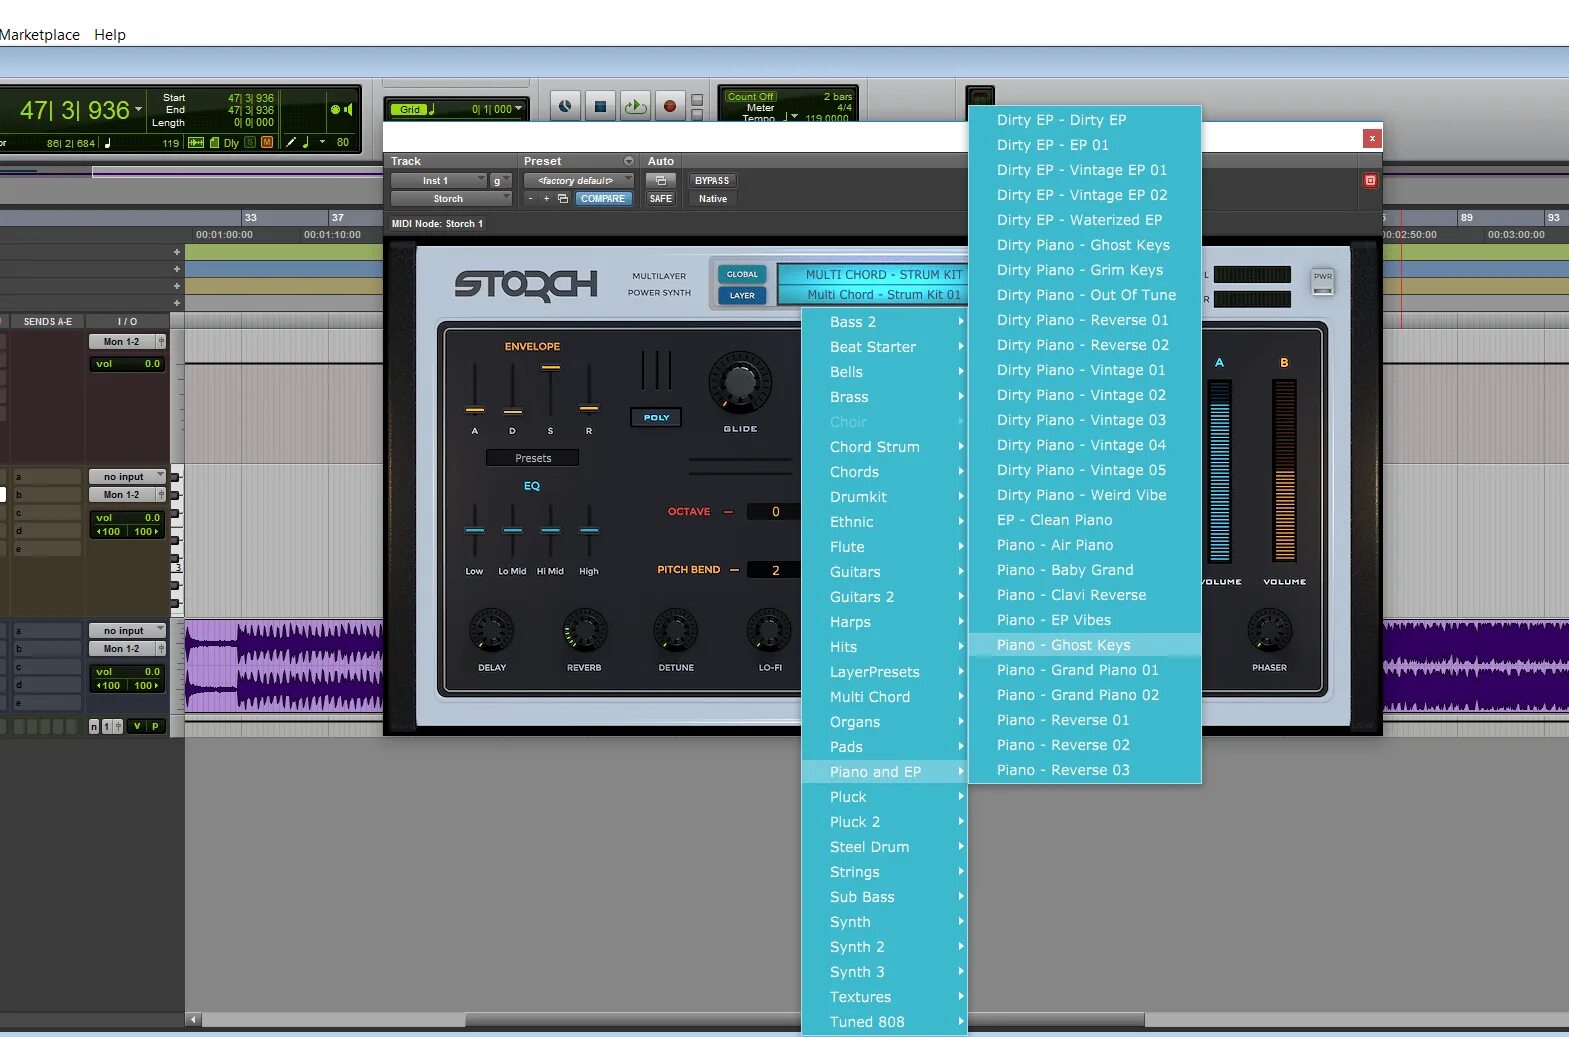Select the LAYER button in Storch
1569x1037 pixels.
click(x=742, y=296)
